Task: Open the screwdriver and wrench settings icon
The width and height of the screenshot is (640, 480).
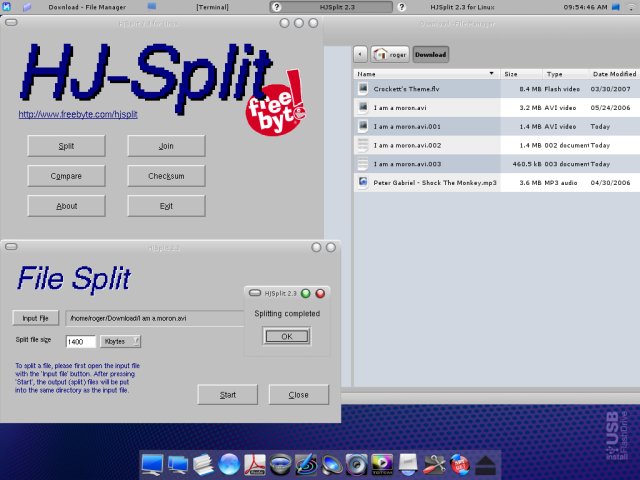Action: click(x=434, y=464)
